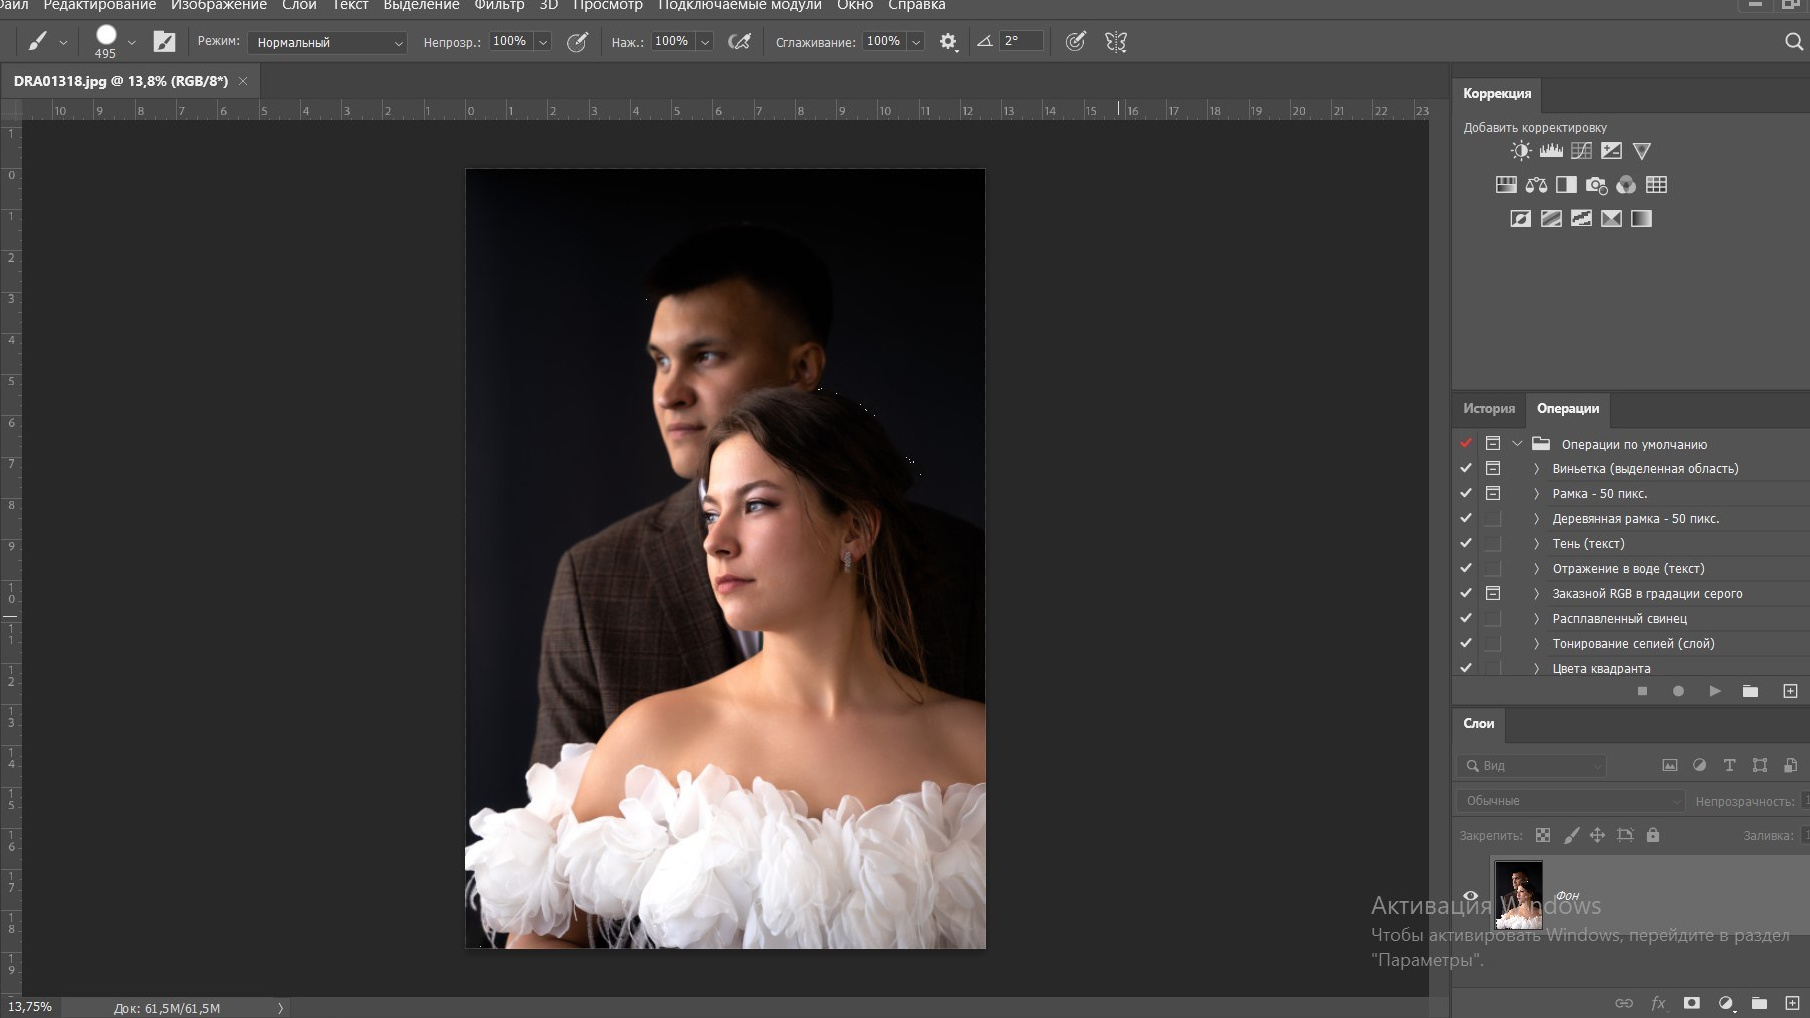This screenshot has width=1810, height=1018.
Task: Toggle pressure controls brush size
Action: click(1075, 42)
